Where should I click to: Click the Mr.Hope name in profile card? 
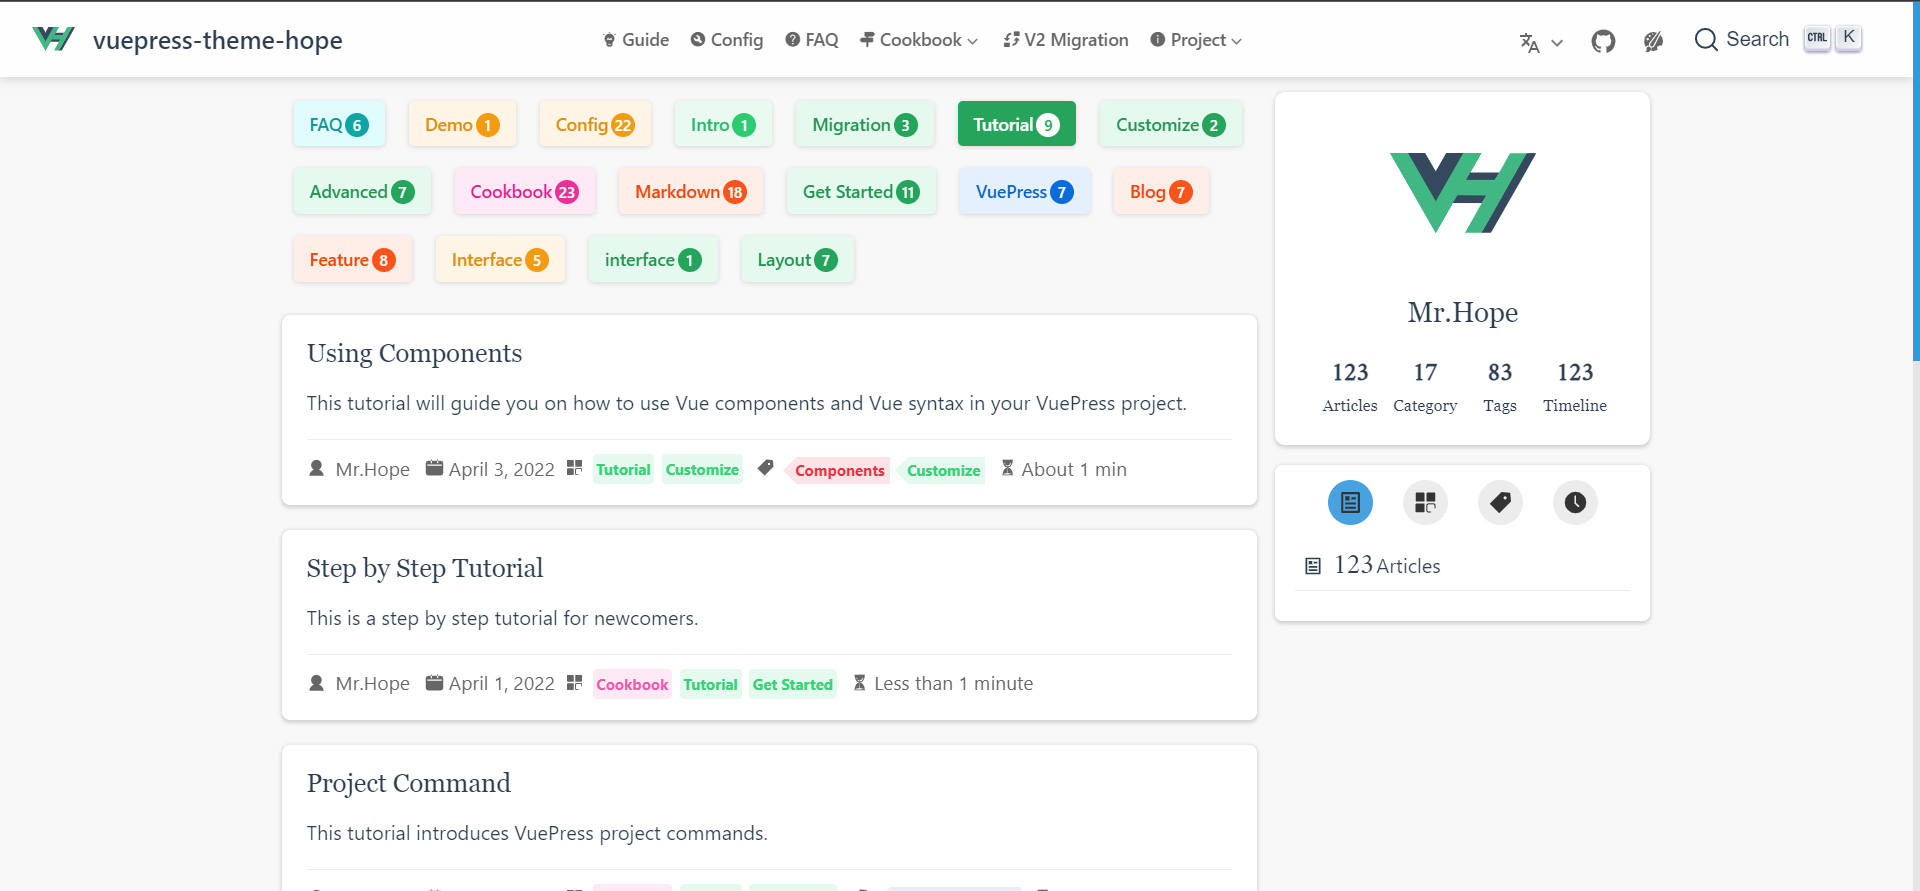pos(1462,312)
